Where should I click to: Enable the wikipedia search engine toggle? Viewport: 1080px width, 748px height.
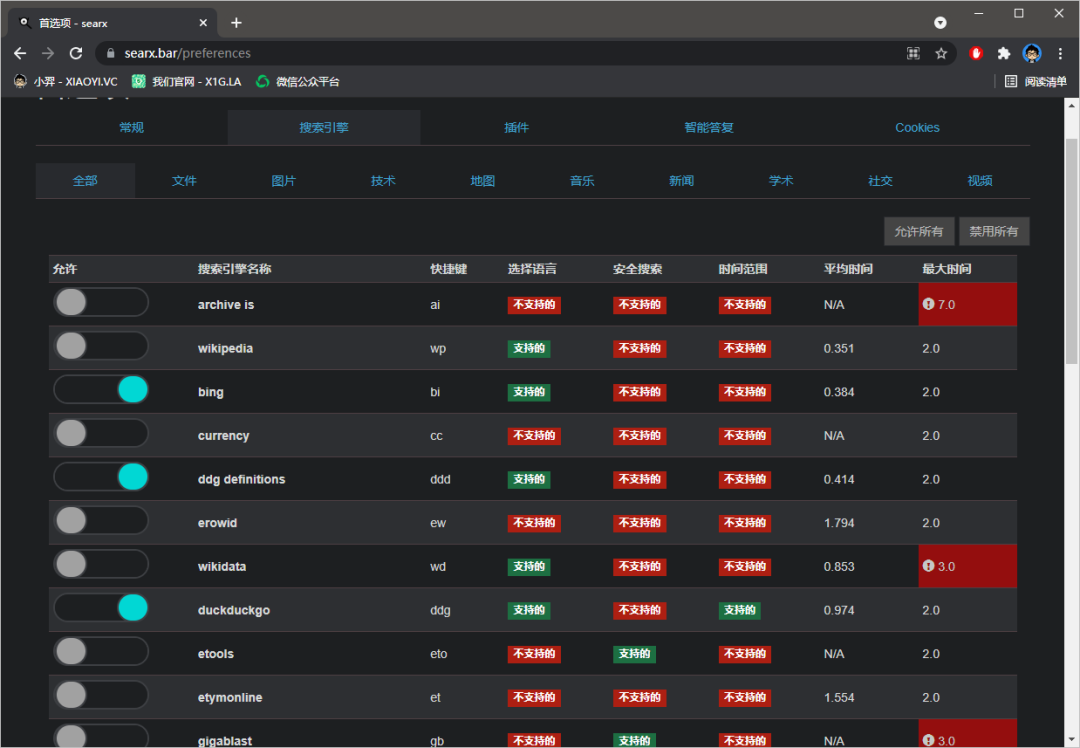[101, 346]
